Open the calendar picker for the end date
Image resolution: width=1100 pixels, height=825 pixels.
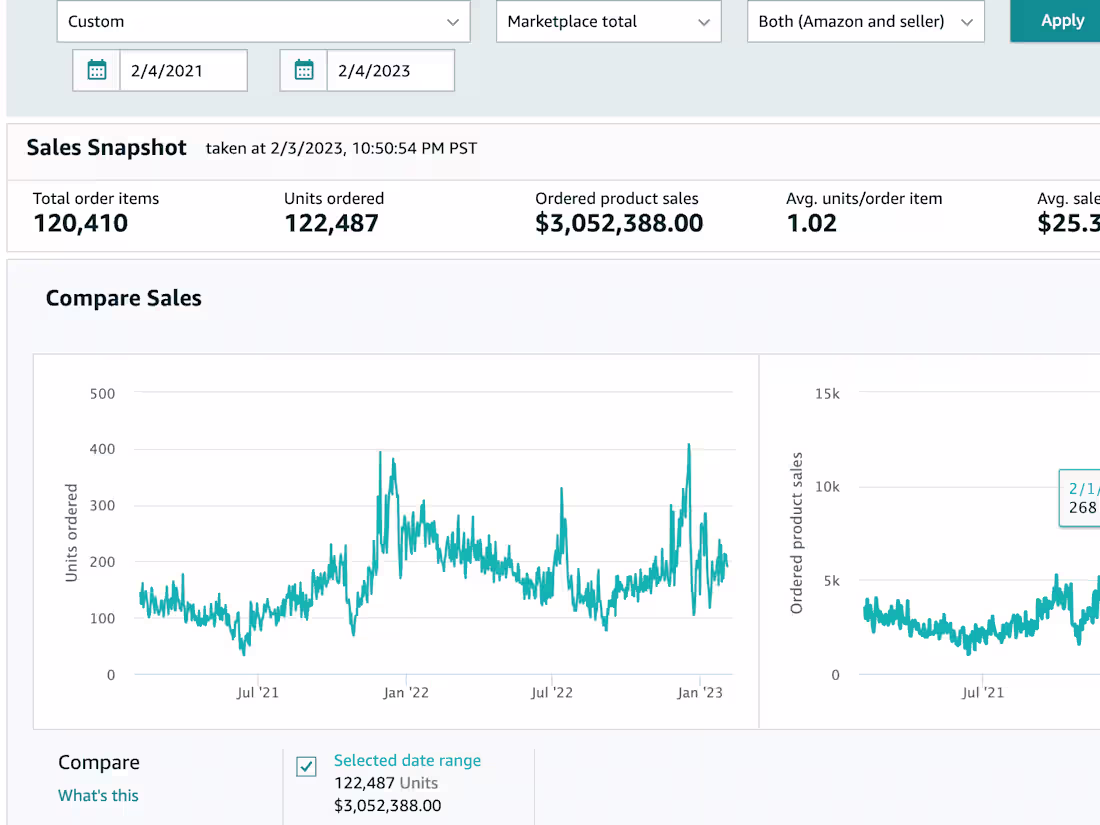pyautogui.click(x=303, y=70)
